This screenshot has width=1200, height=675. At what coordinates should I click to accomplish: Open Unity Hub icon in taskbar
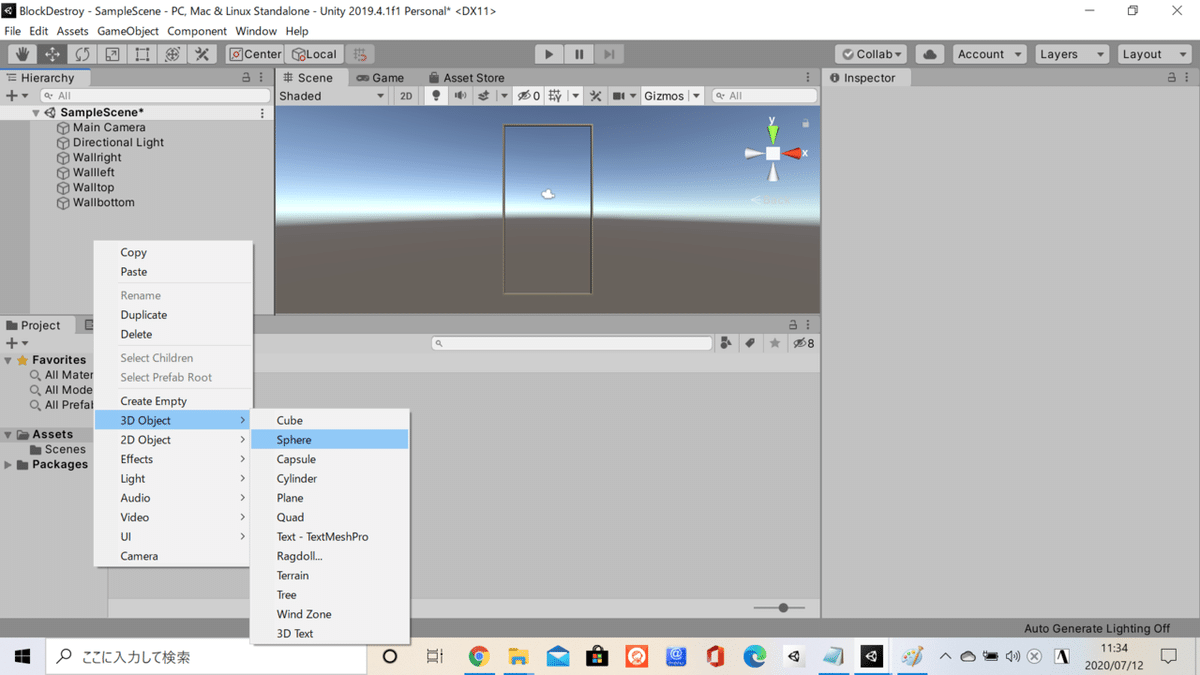pyautogui.click(x=794, y=656)
